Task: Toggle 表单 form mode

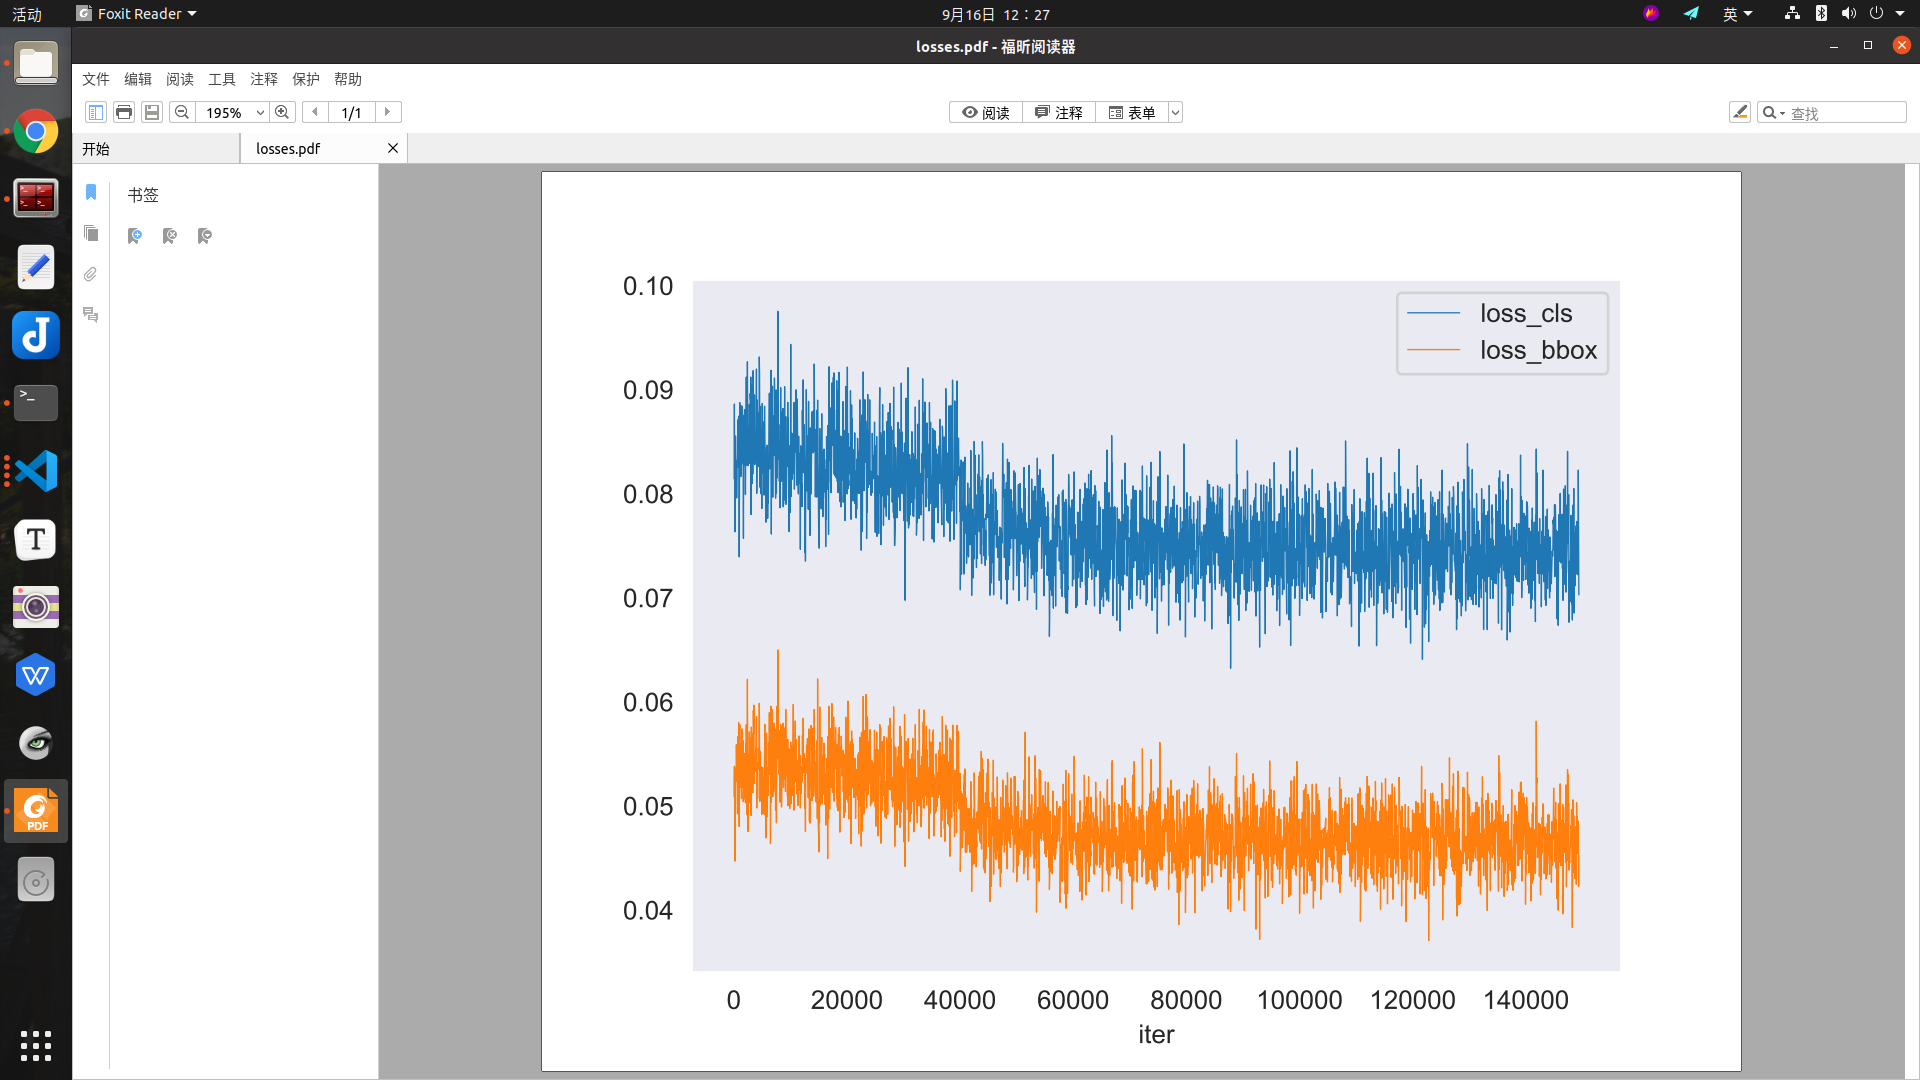Action: tap(1134, 112)
